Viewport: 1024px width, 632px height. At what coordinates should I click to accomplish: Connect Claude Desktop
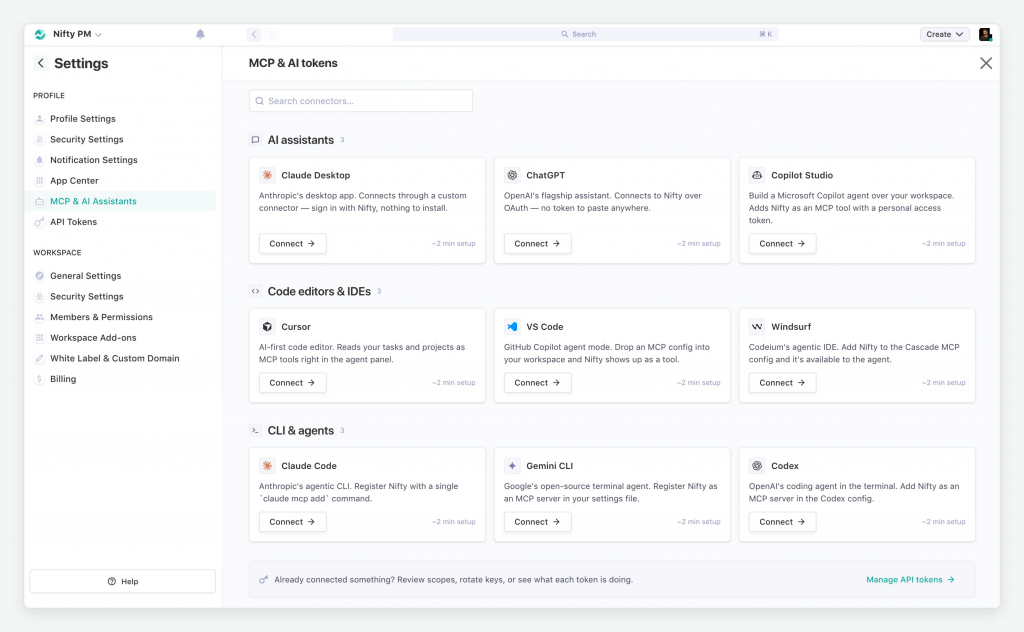[293, 244]
